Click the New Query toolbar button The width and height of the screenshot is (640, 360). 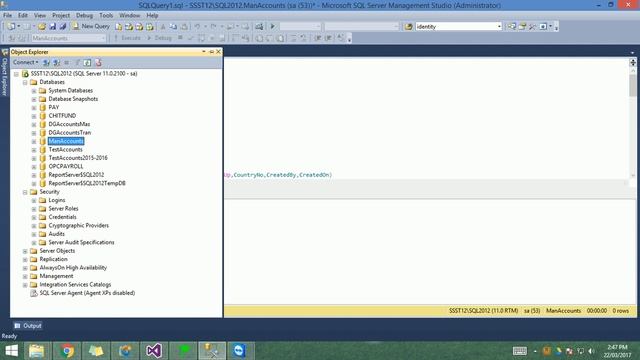point(91,26)
